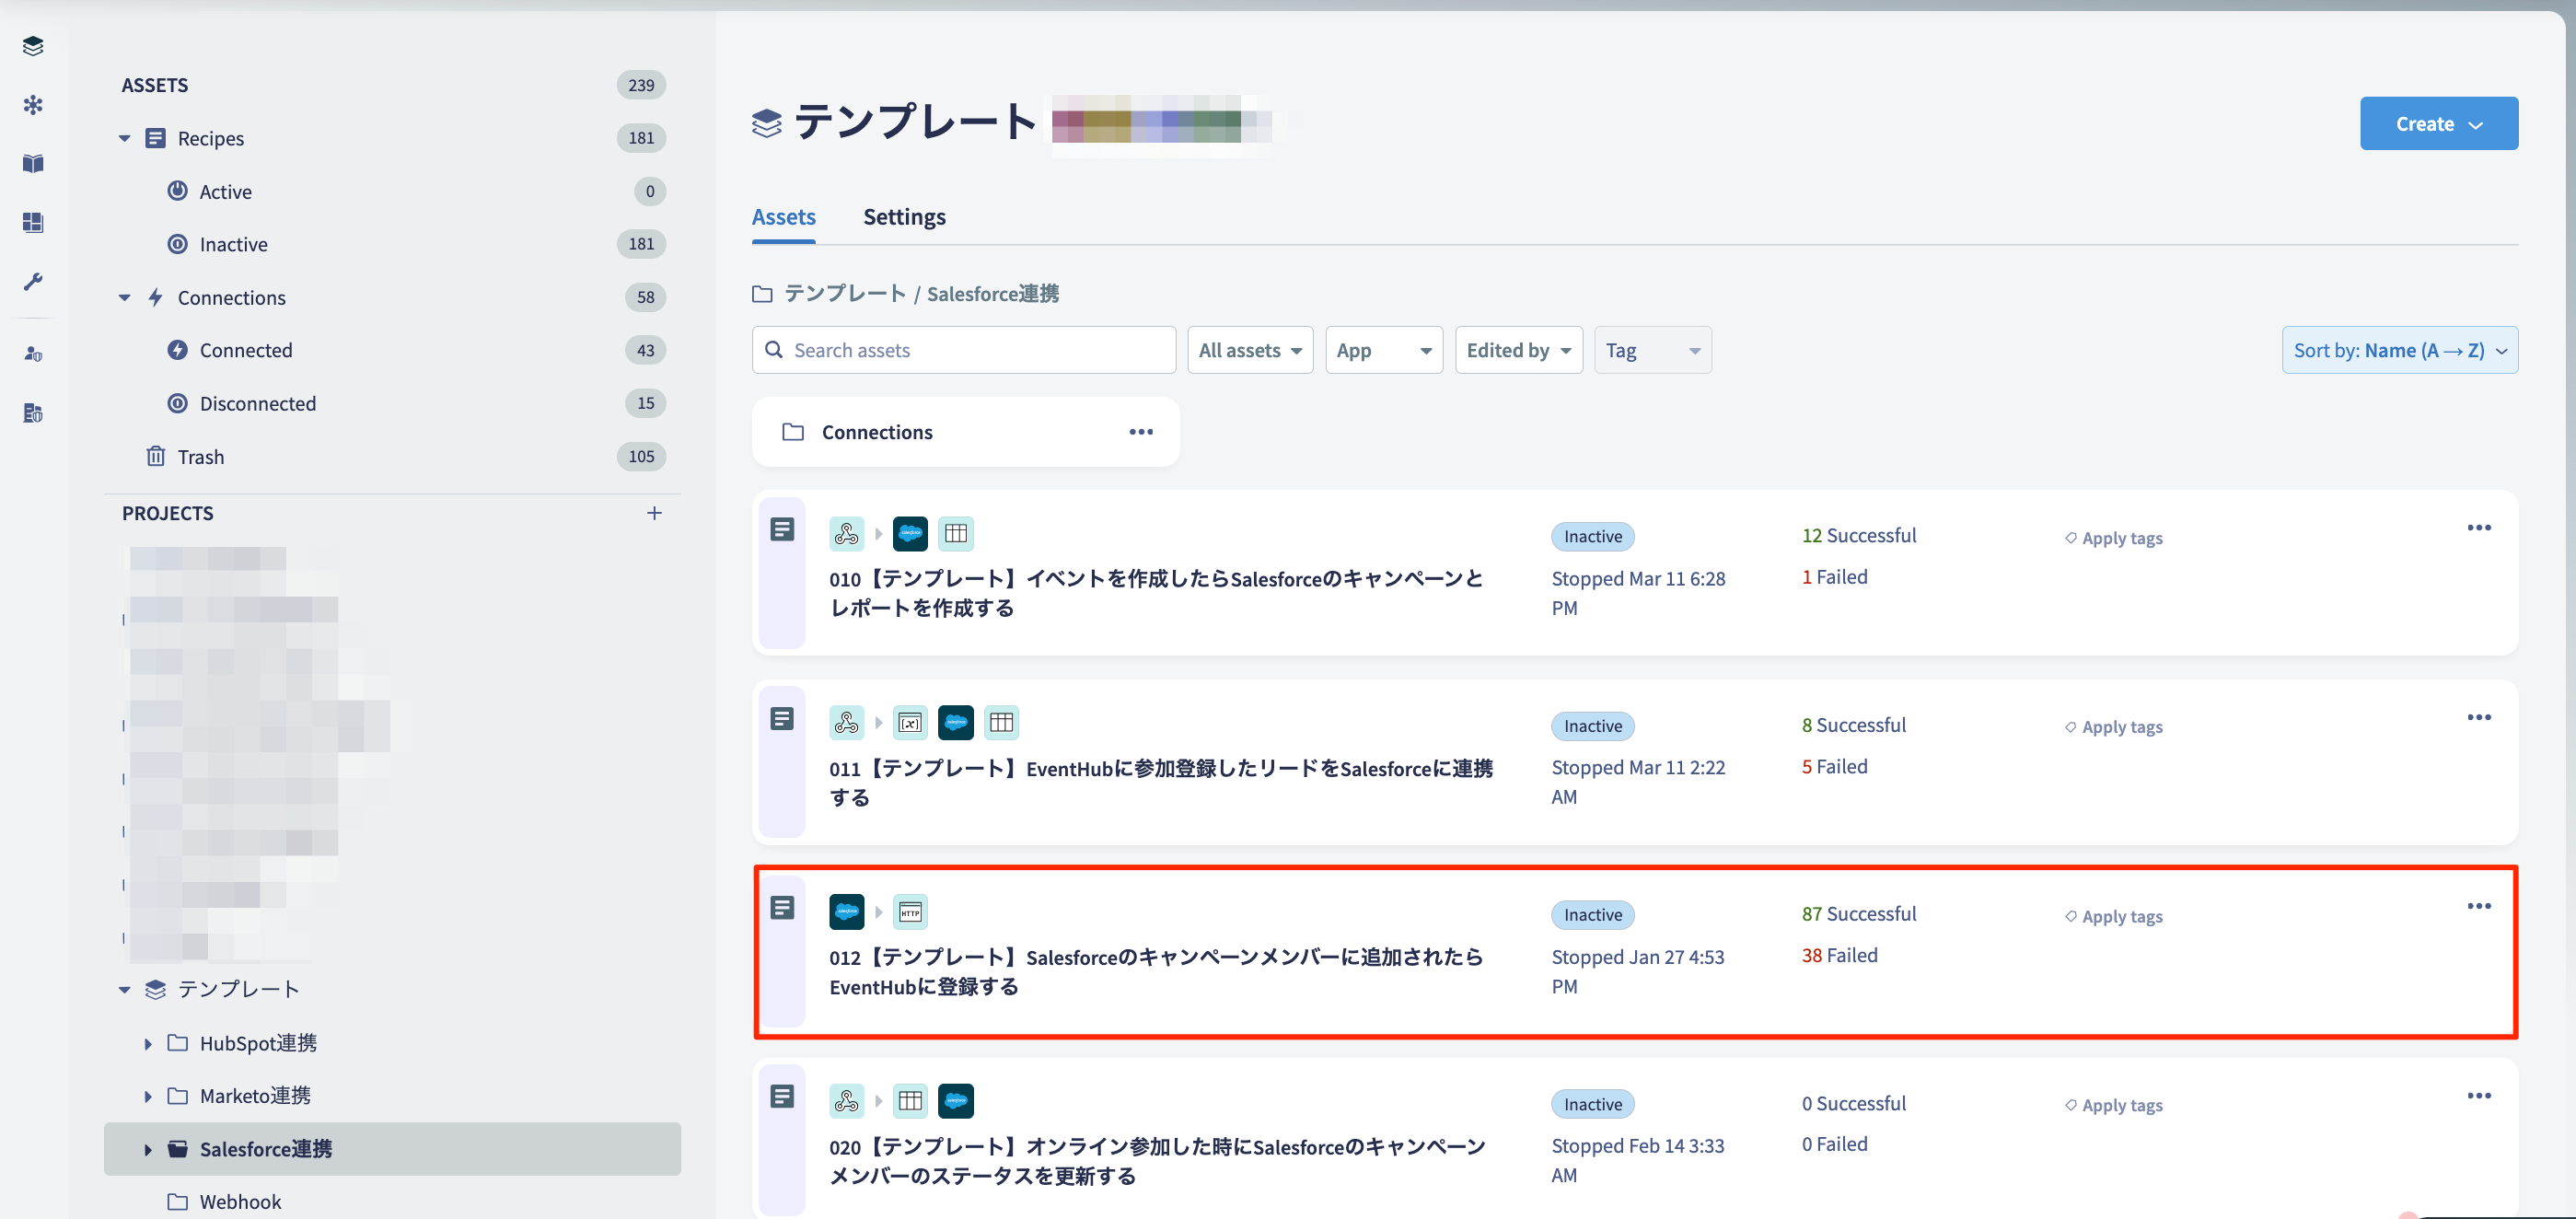
Task: Click the table icon on recipe 020
Action: coord(910,1101)
